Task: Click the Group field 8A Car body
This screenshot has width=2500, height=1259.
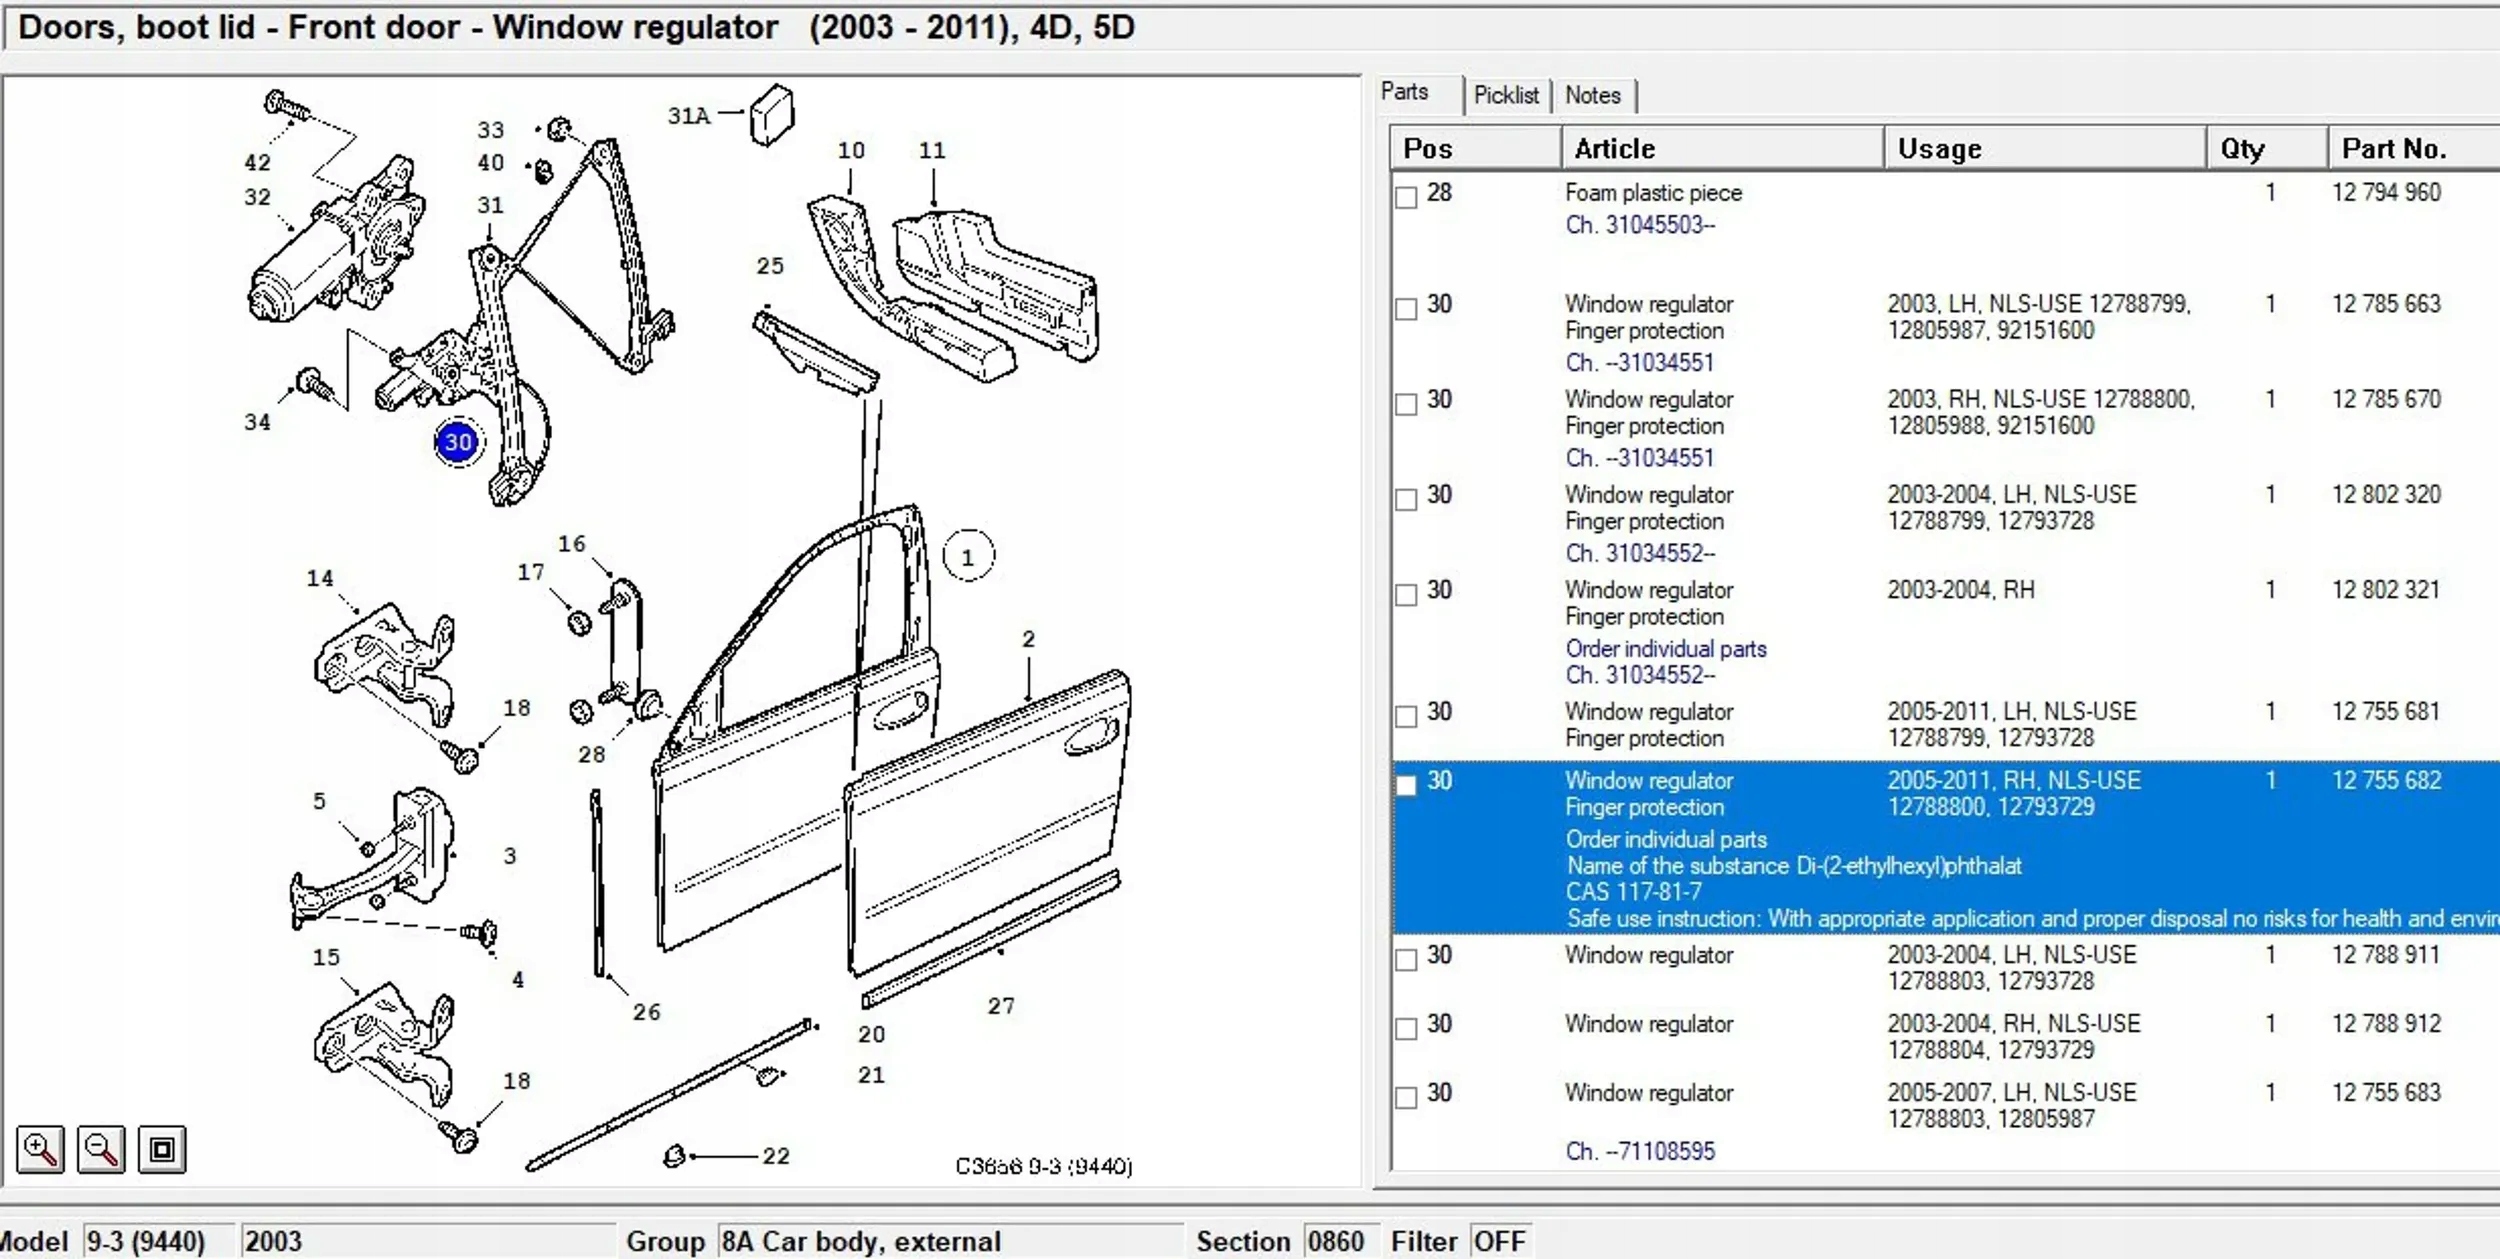Action: [948, 1241]
